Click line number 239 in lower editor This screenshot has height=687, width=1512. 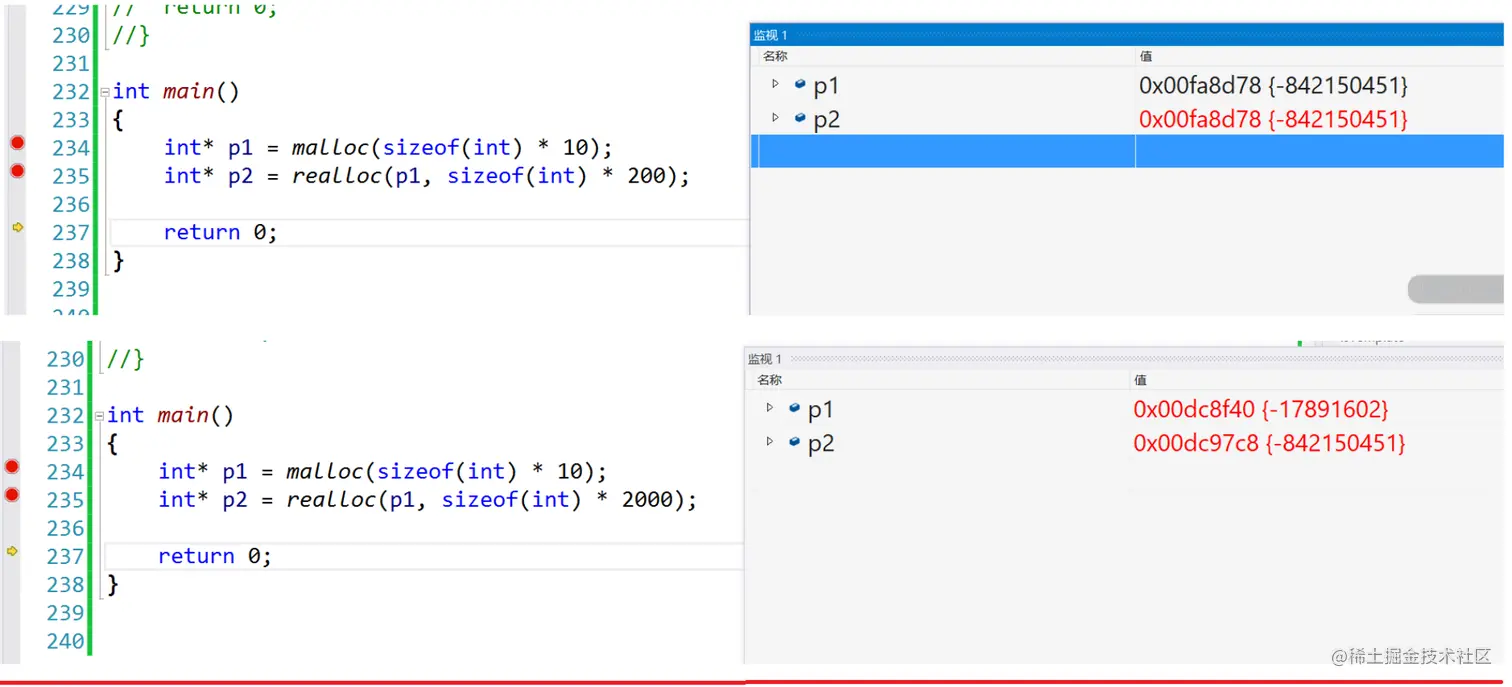[x=65, y=612]
